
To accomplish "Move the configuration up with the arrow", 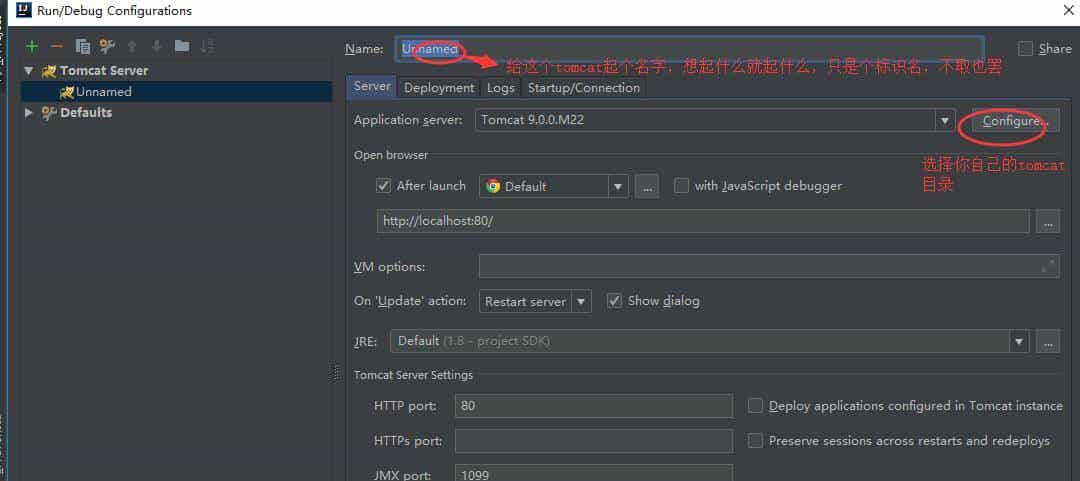I will pyautogui.click(x=132, y=46).
